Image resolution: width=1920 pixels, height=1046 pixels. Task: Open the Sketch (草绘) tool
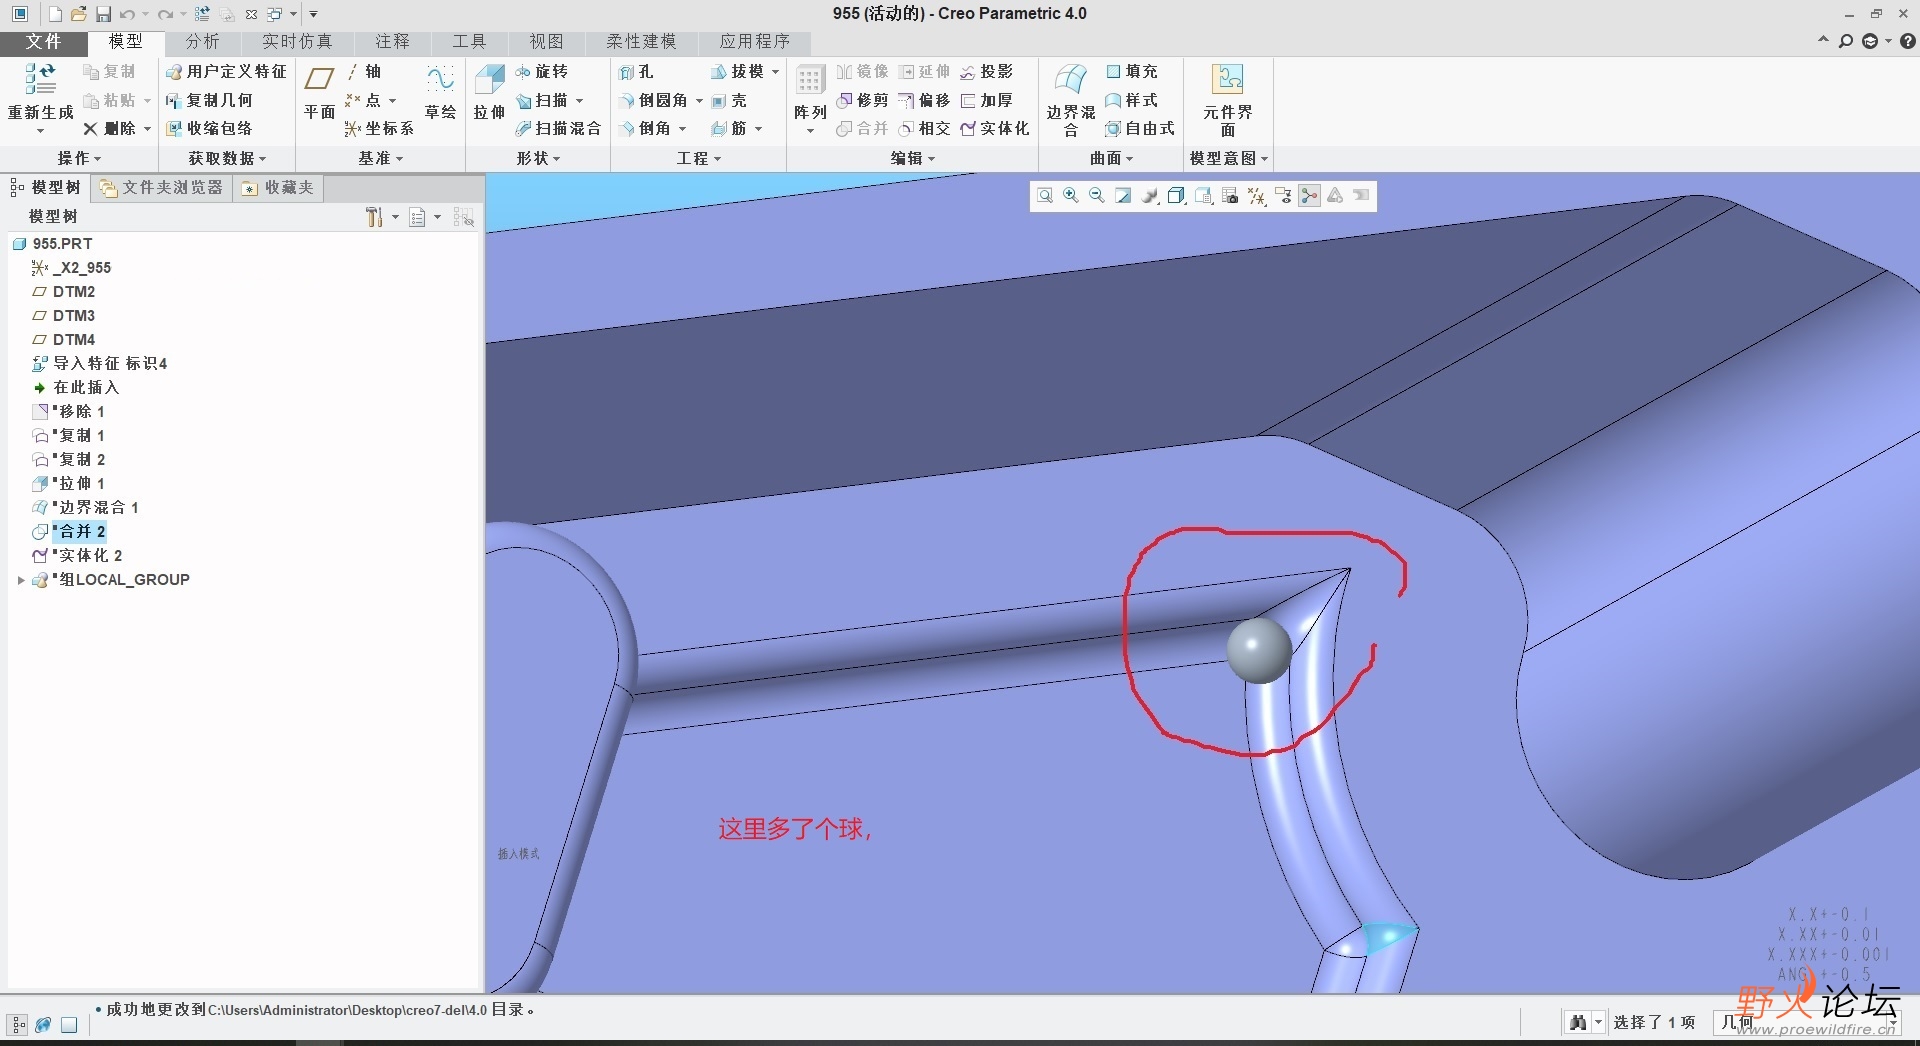coord(440,92)
